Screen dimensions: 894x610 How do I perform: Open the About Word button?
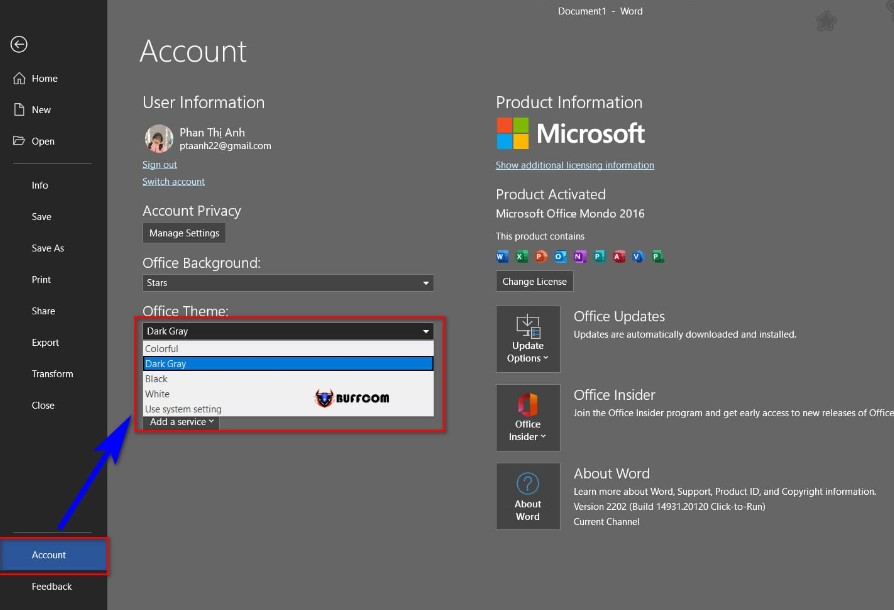(528, 496)
